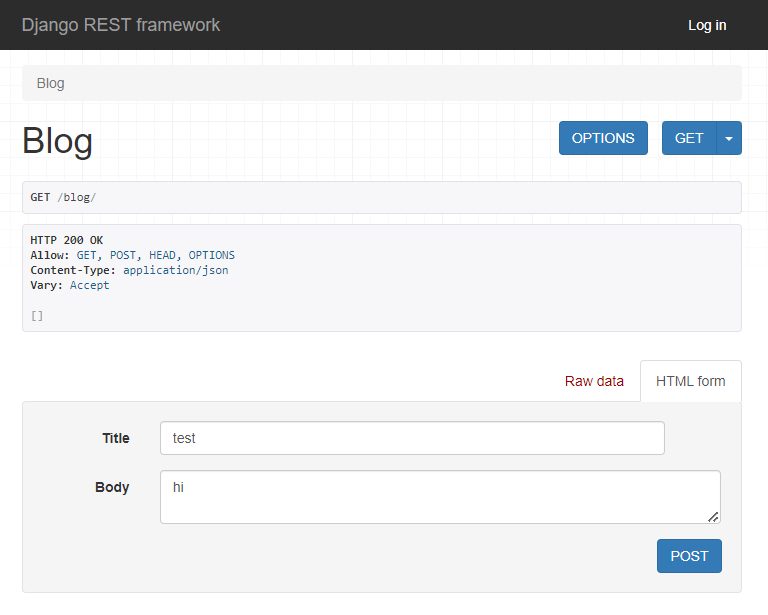Focus the Title input field
768x615 pixels.
coord(412,438)
